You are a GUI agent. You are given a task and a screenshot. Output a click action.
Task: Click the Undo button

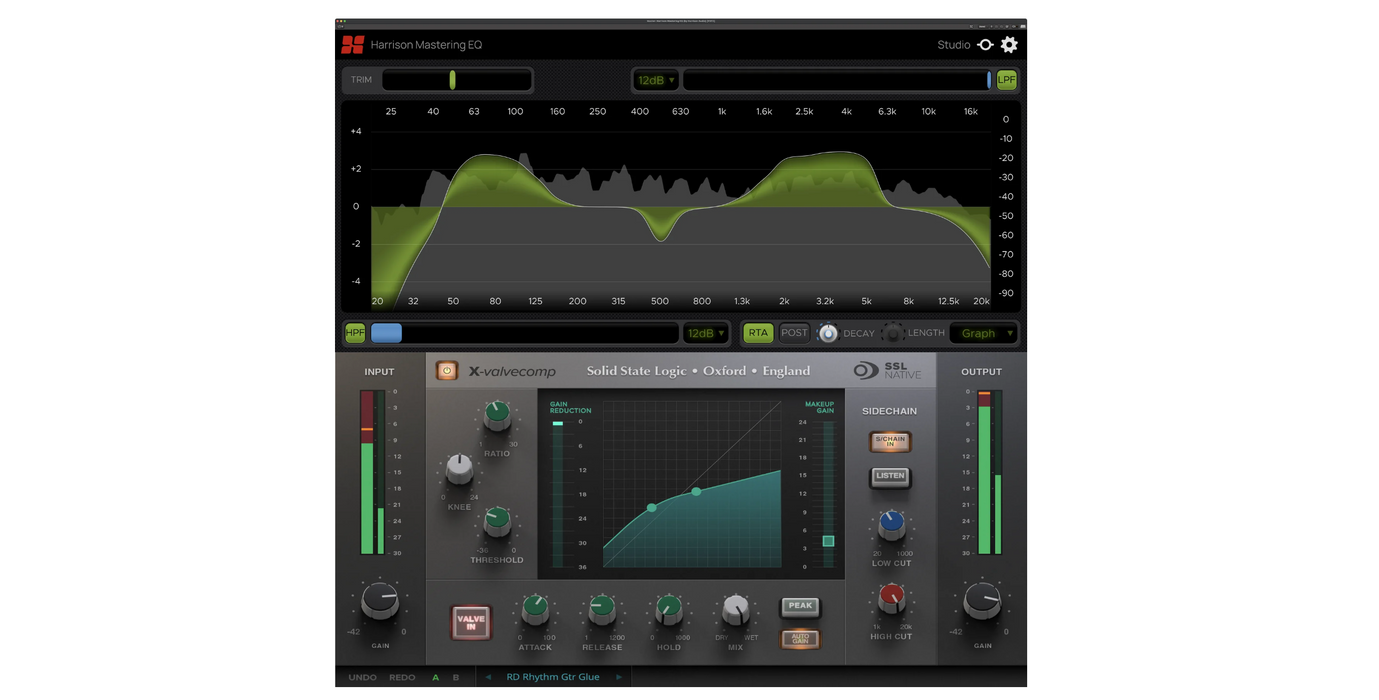[362, 677]
